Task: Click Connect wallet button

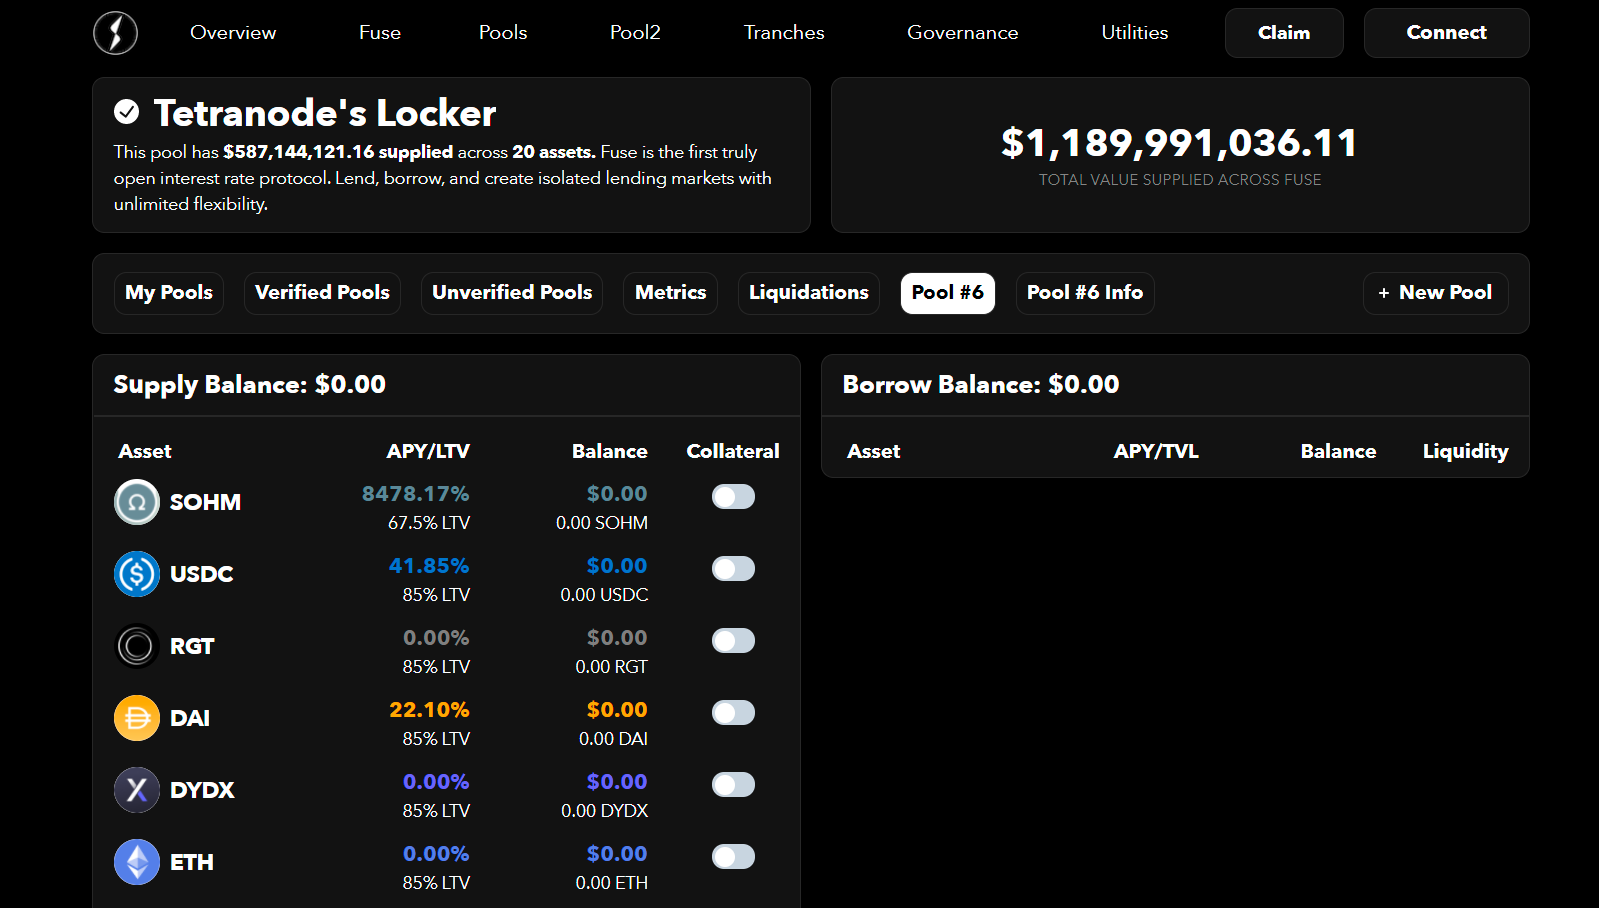Action: coord(1447,33)
